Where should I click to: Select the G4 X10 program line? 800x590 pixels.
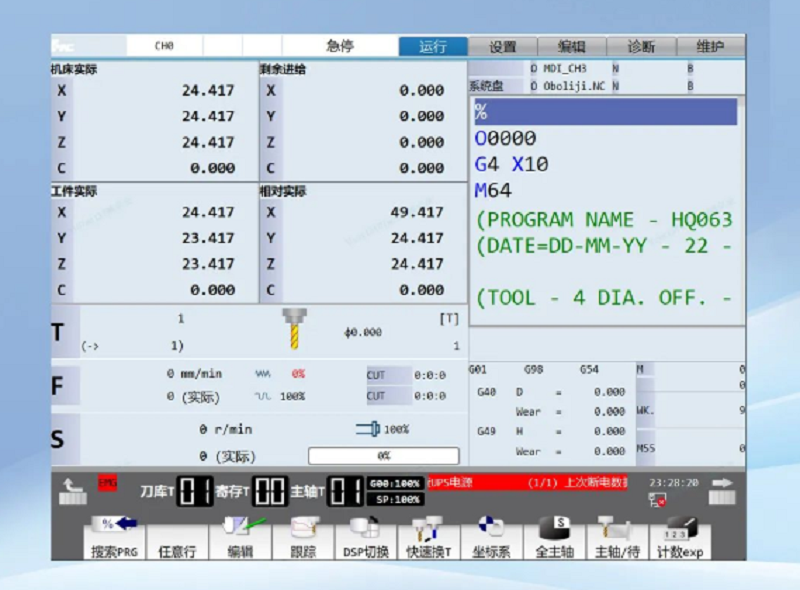pyautogui.click(x=512, y=164)
